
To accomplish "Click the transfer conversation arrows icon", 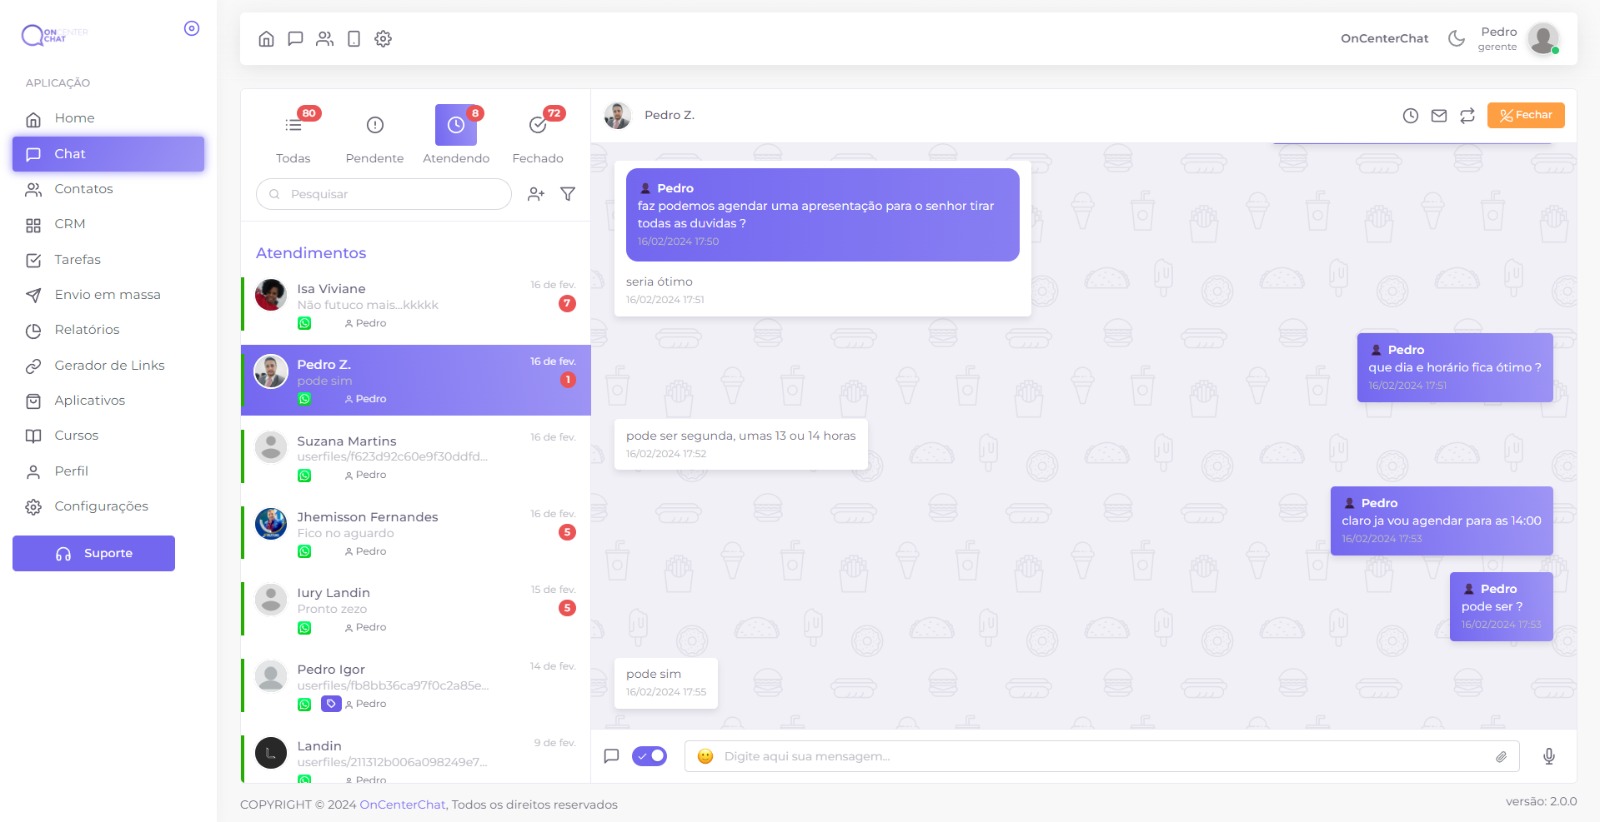I will click(x=1467, y=116).
